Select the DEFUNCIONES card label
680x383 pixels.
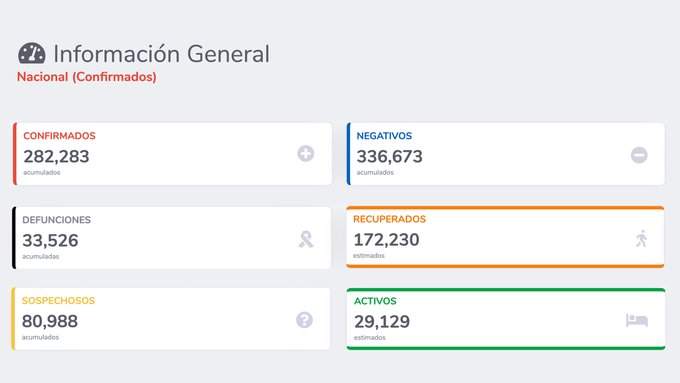coord(56,220)
